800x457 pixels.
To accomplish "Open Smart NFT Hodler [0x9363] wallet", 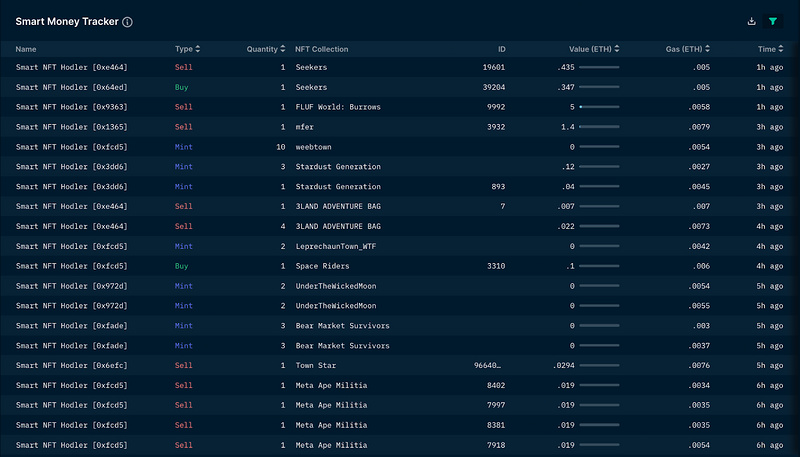I will (71, 107).
